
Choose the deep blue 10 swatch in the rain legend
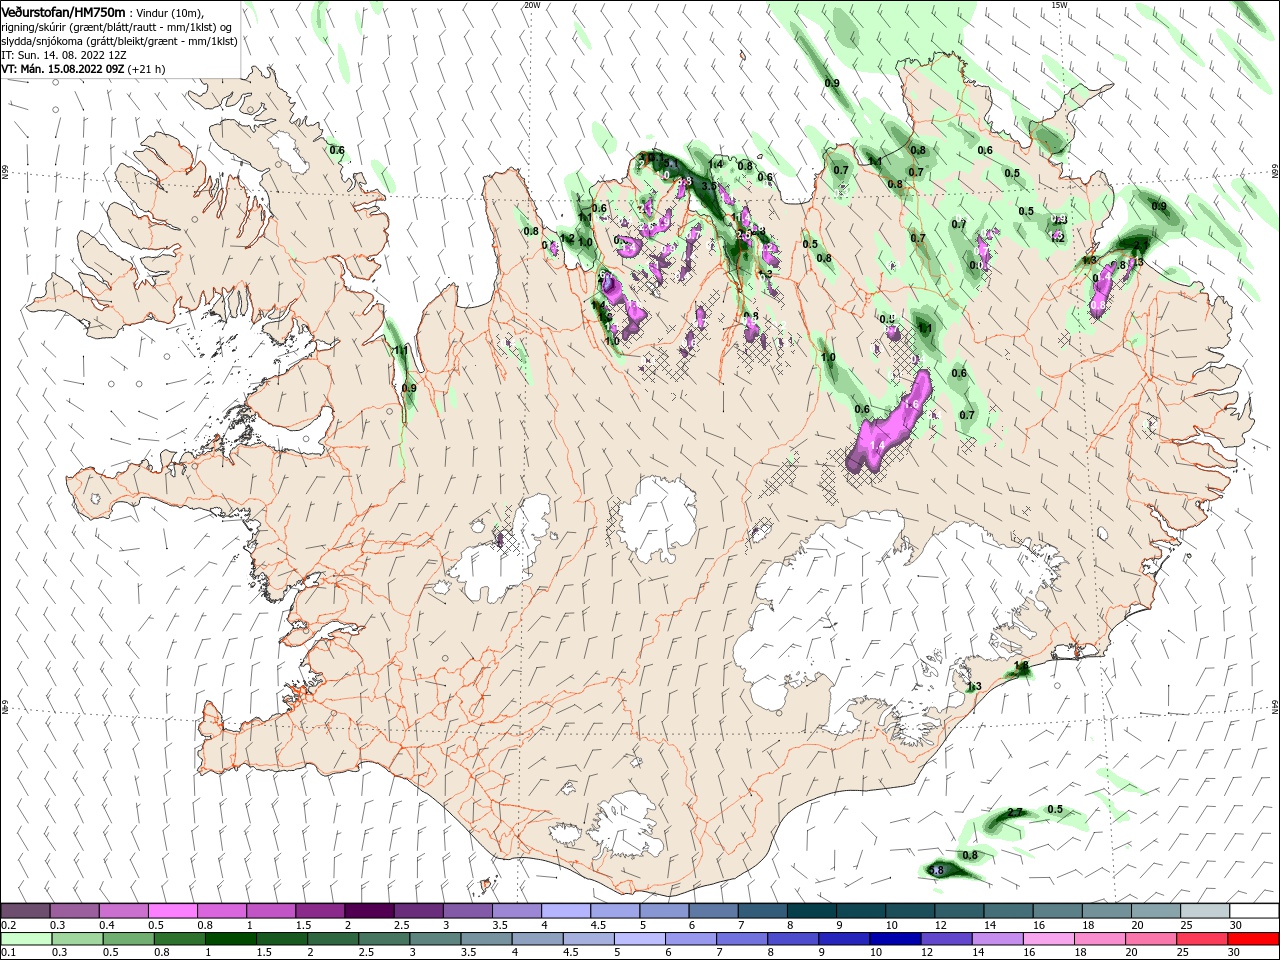[895, 939]
